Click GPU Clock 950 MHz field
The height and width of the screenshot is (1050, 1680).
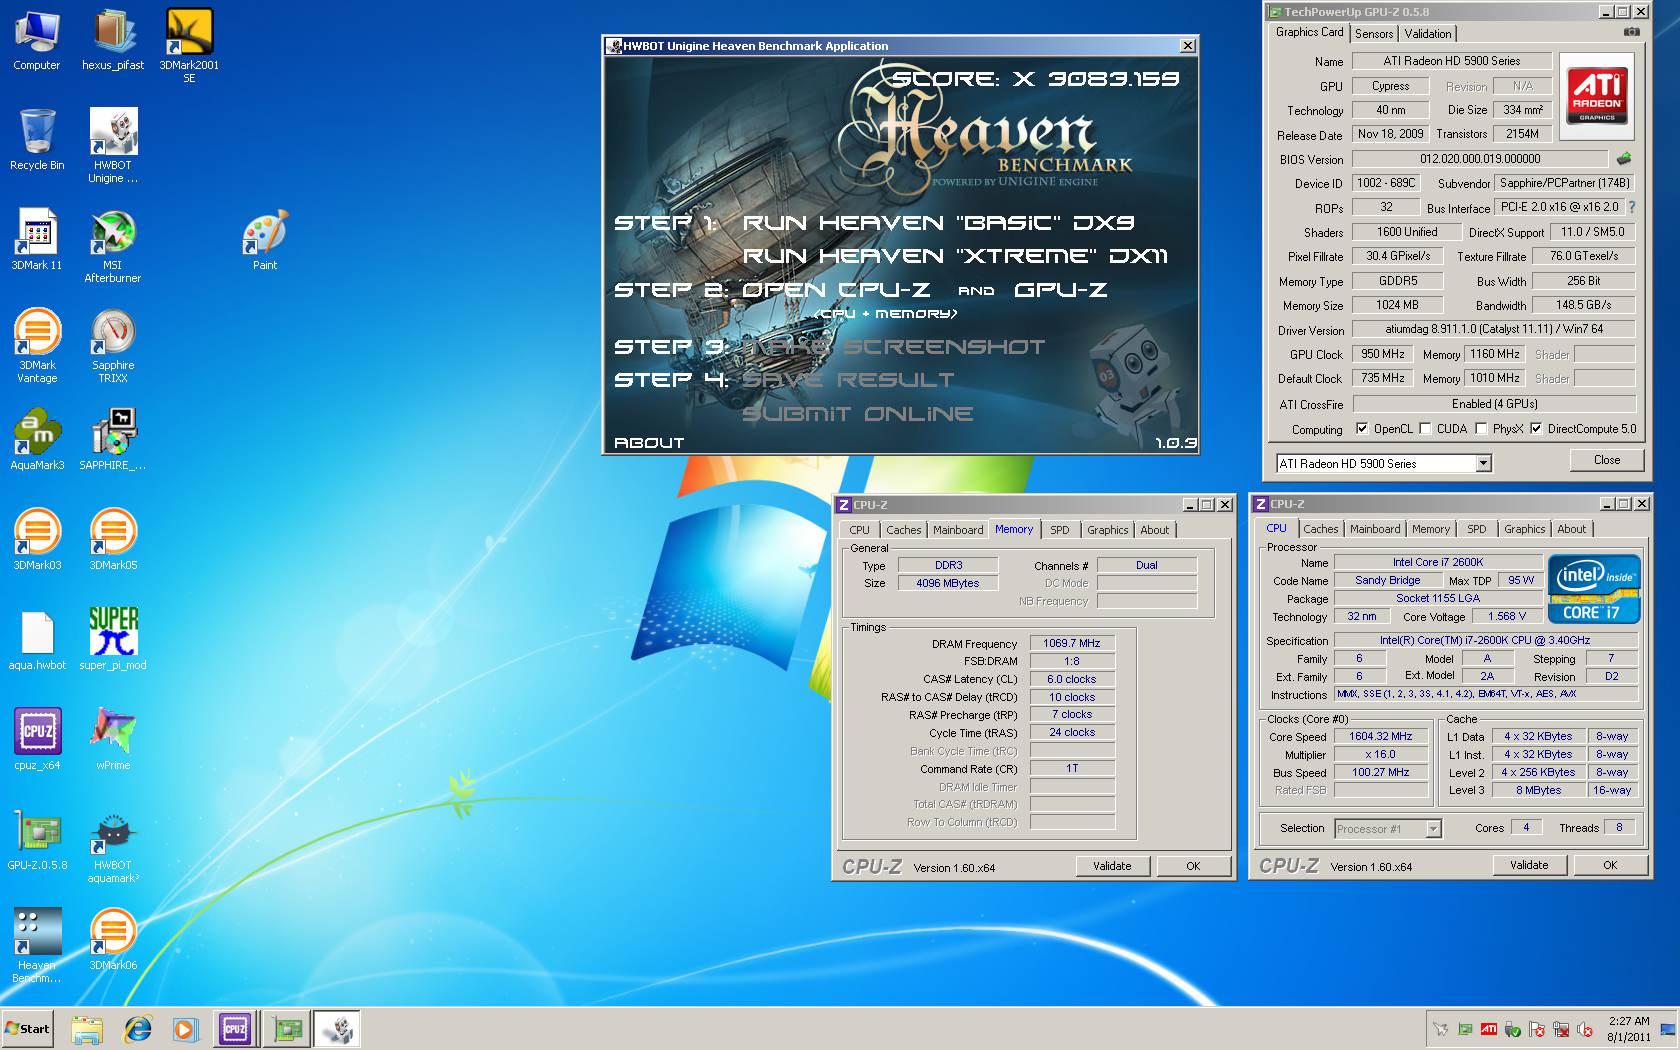[x=1383, y=354]
